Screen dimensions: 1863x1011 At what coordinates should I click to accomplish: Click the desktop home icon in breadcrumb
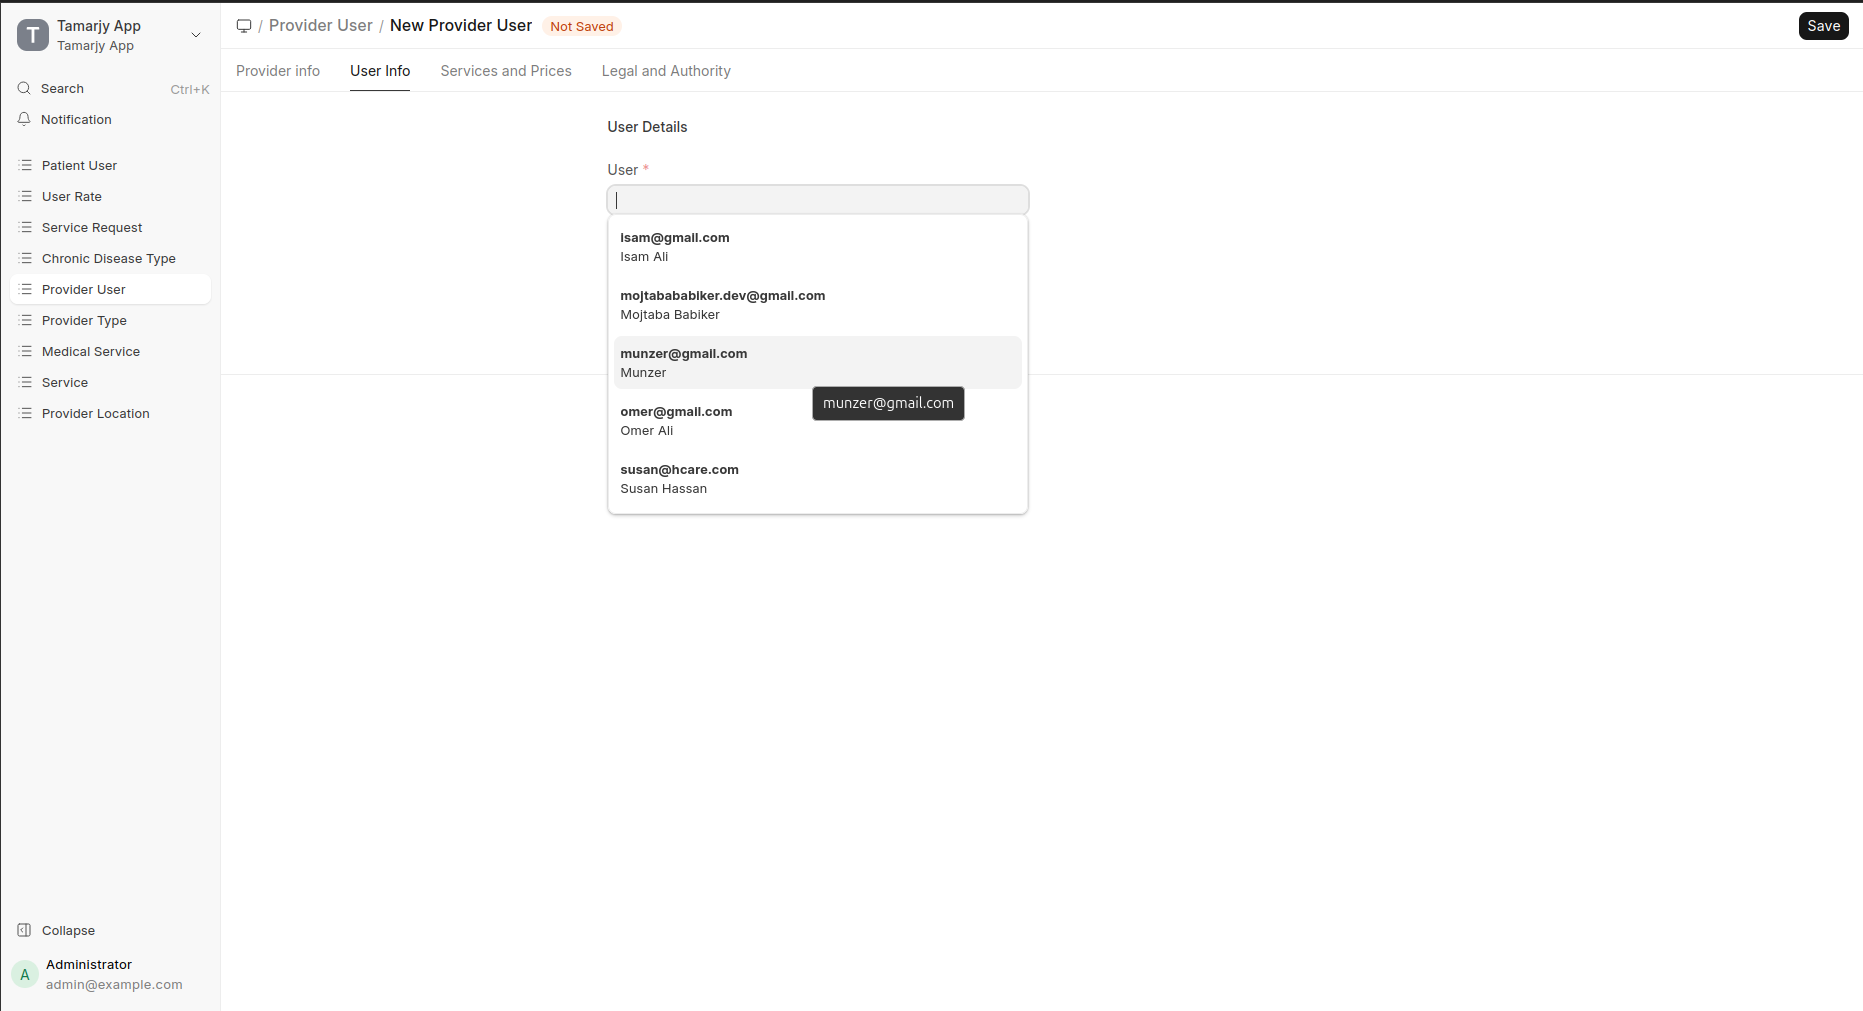244,26
